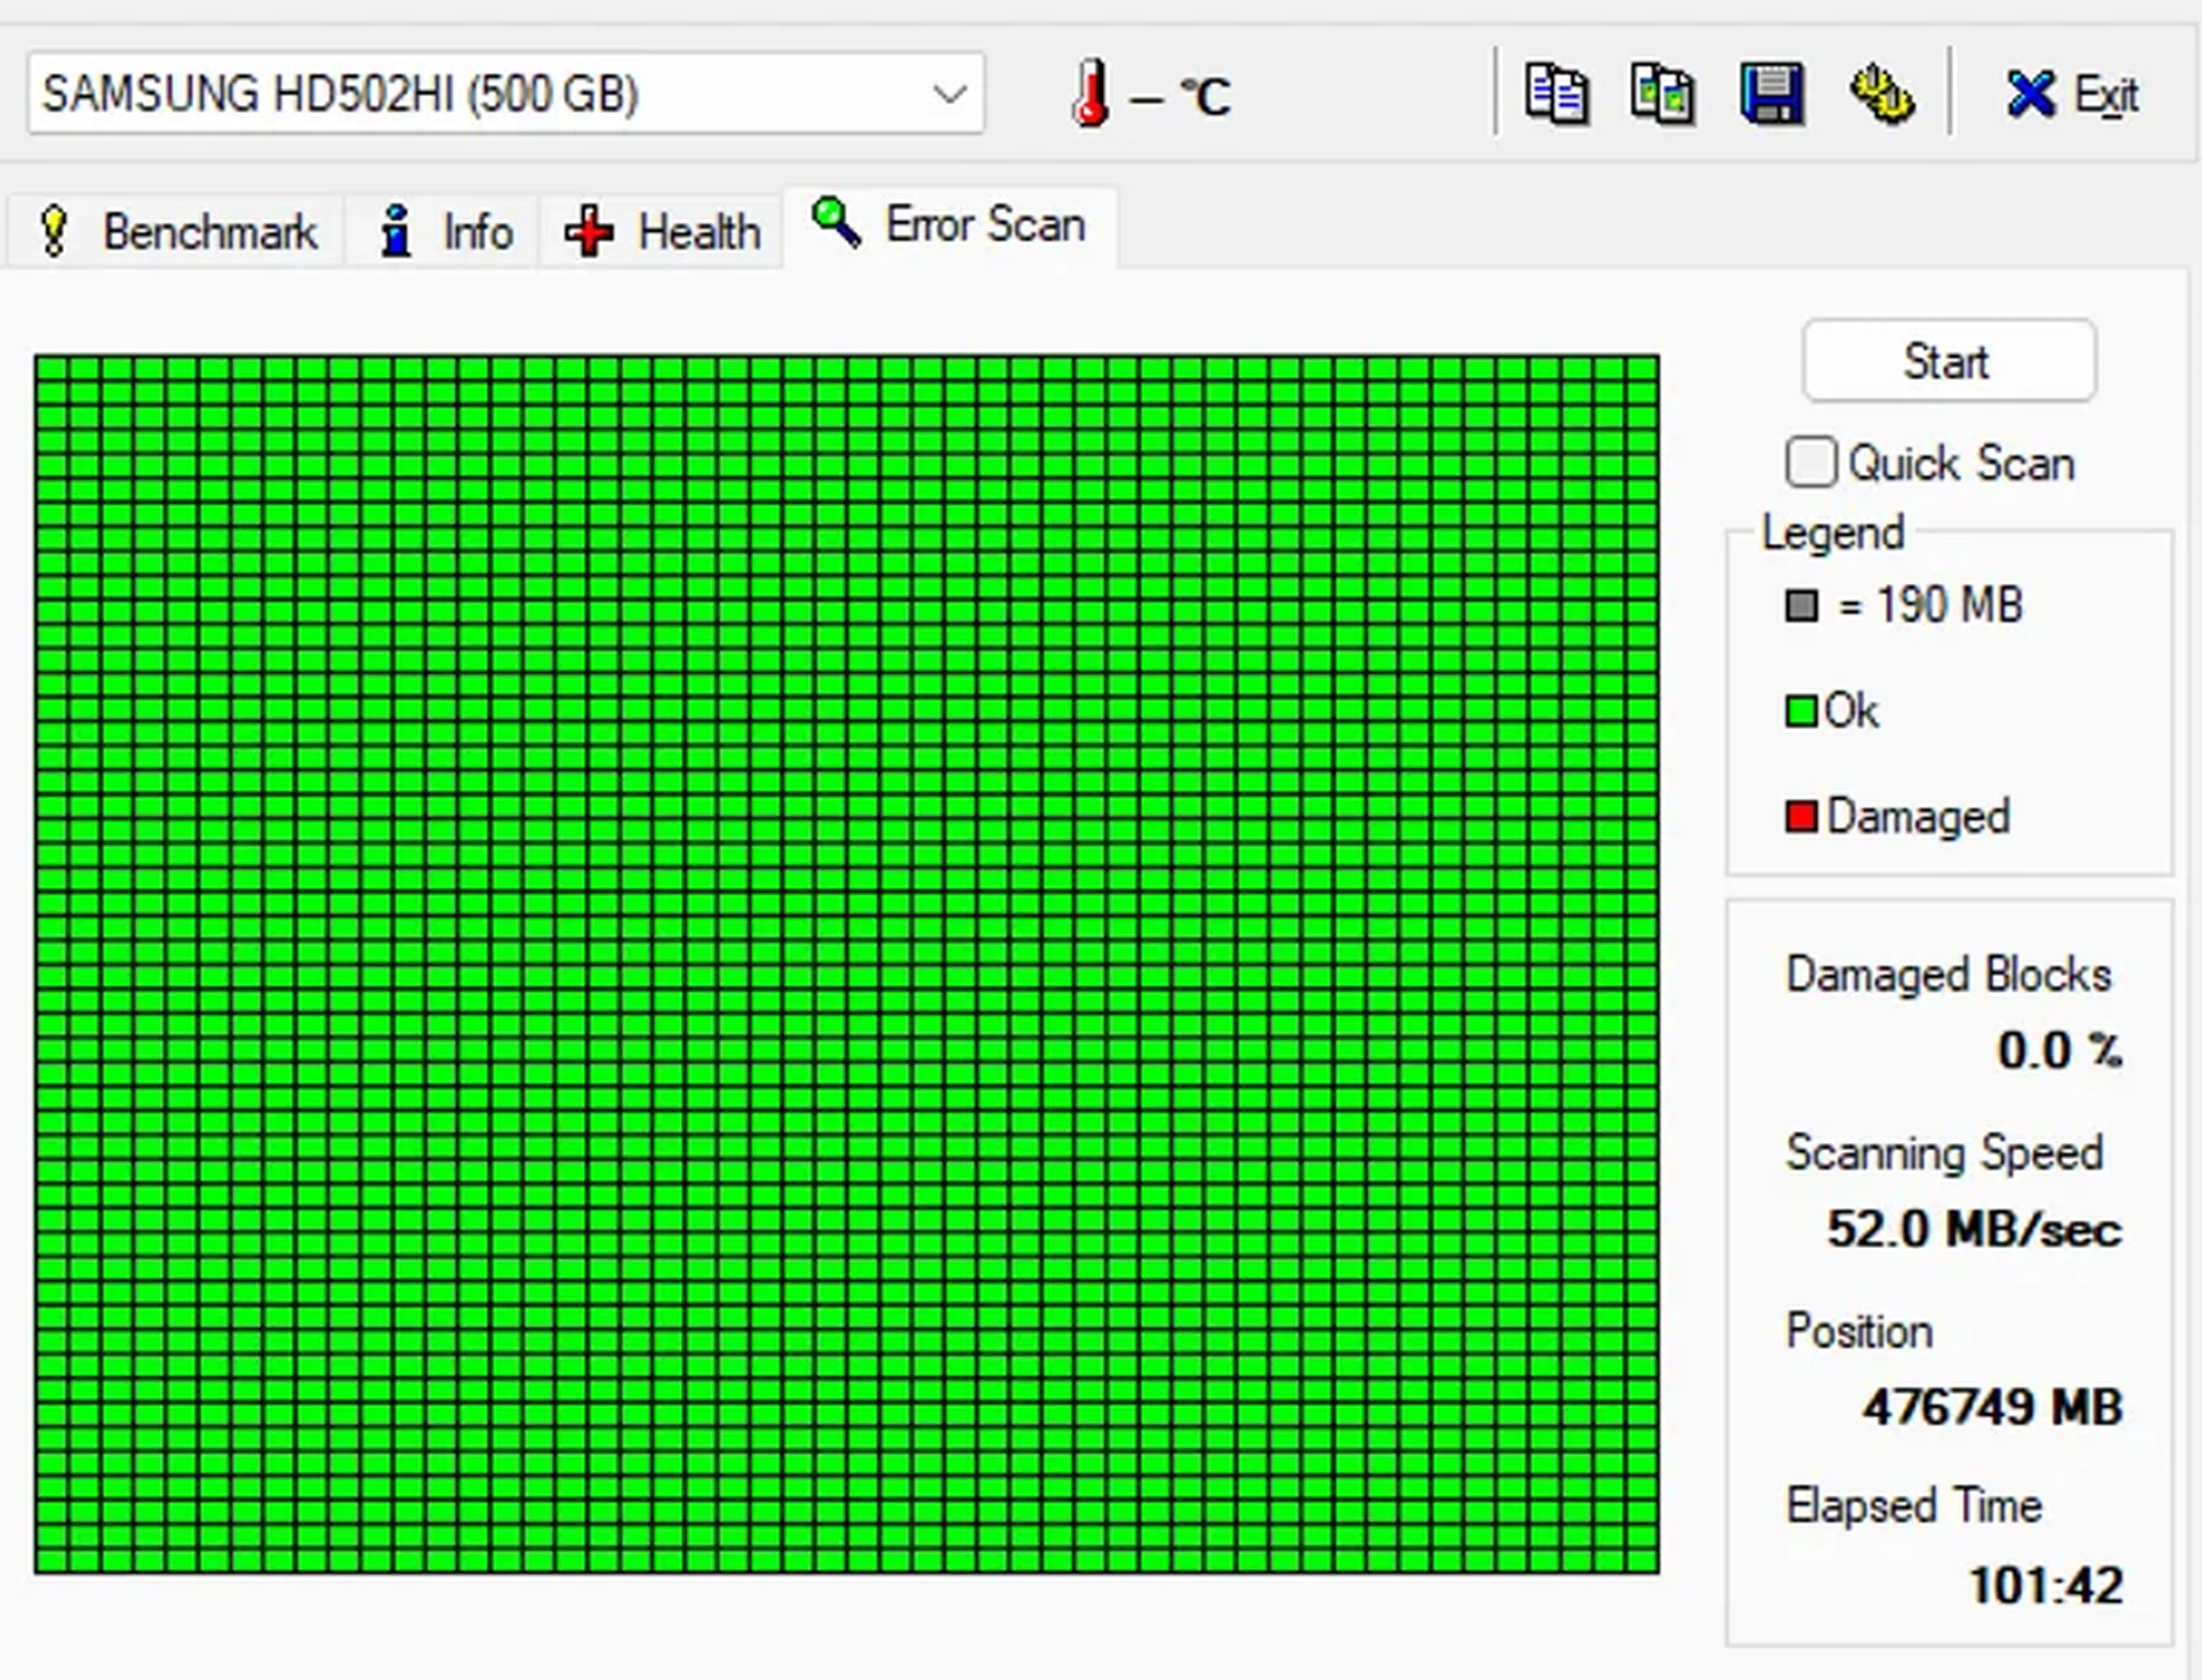Click the Scanning Speed label
The height and width of the screenshot is (1680, 2202).
1944,1154
